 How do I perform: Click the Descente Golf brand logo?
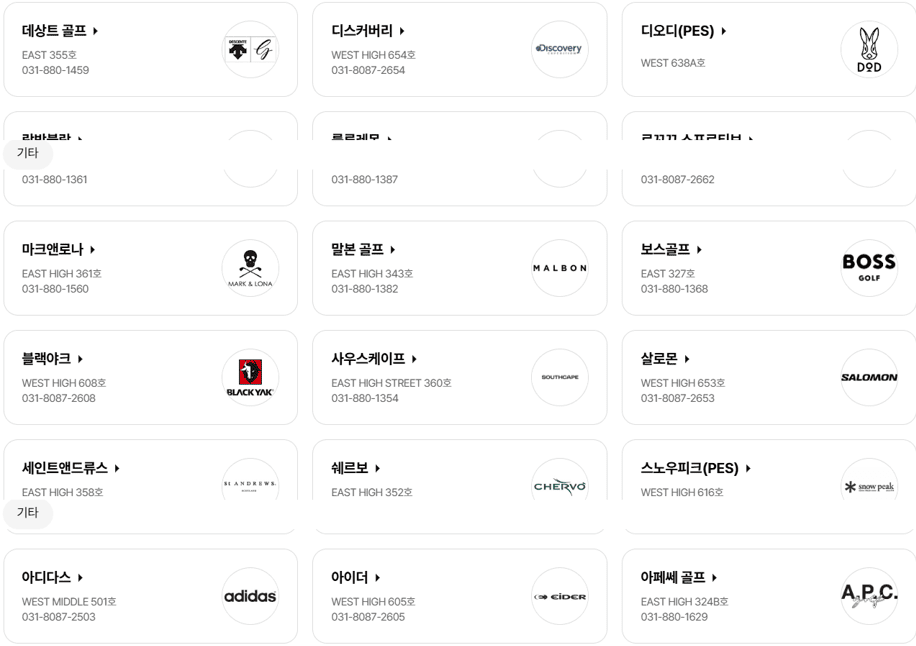[251, 50]
